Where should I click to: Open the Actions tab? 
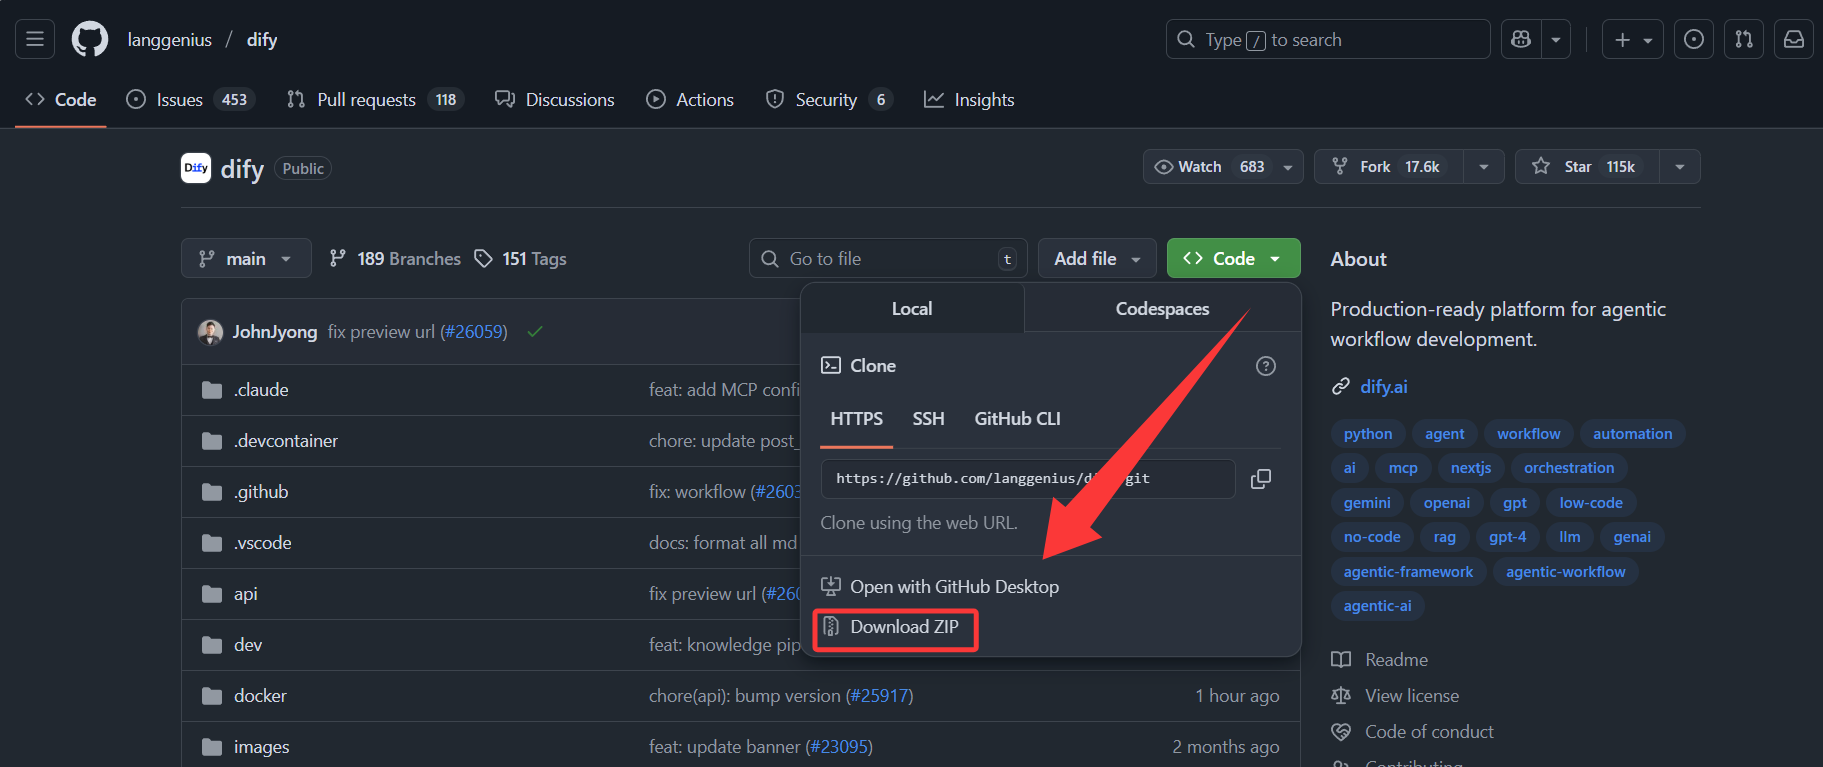tap(690, 100)
